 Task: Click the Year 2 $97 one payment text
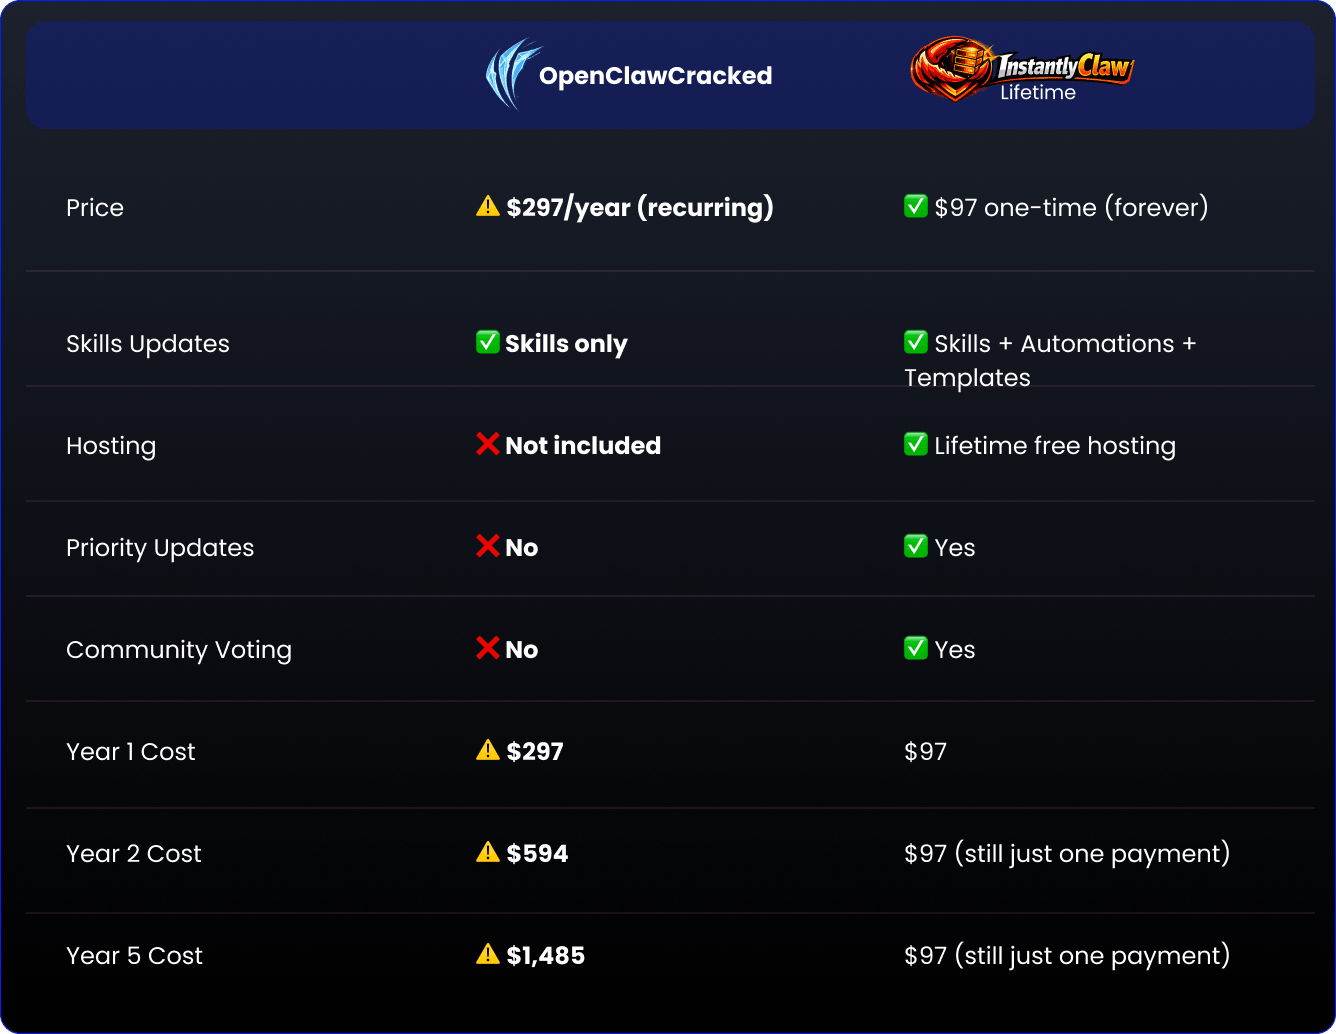pyautogui.click(x=1067, y=854)
